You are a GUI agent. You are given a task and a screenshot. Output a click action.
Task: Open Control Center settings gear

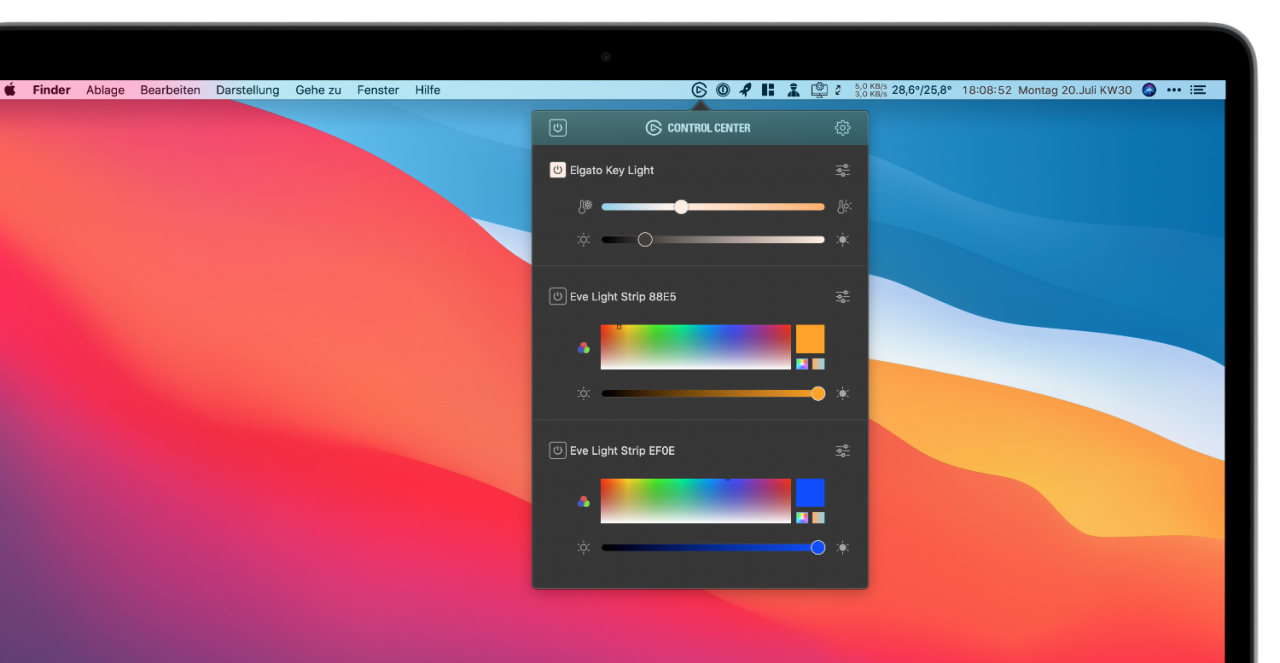[843, 128]
